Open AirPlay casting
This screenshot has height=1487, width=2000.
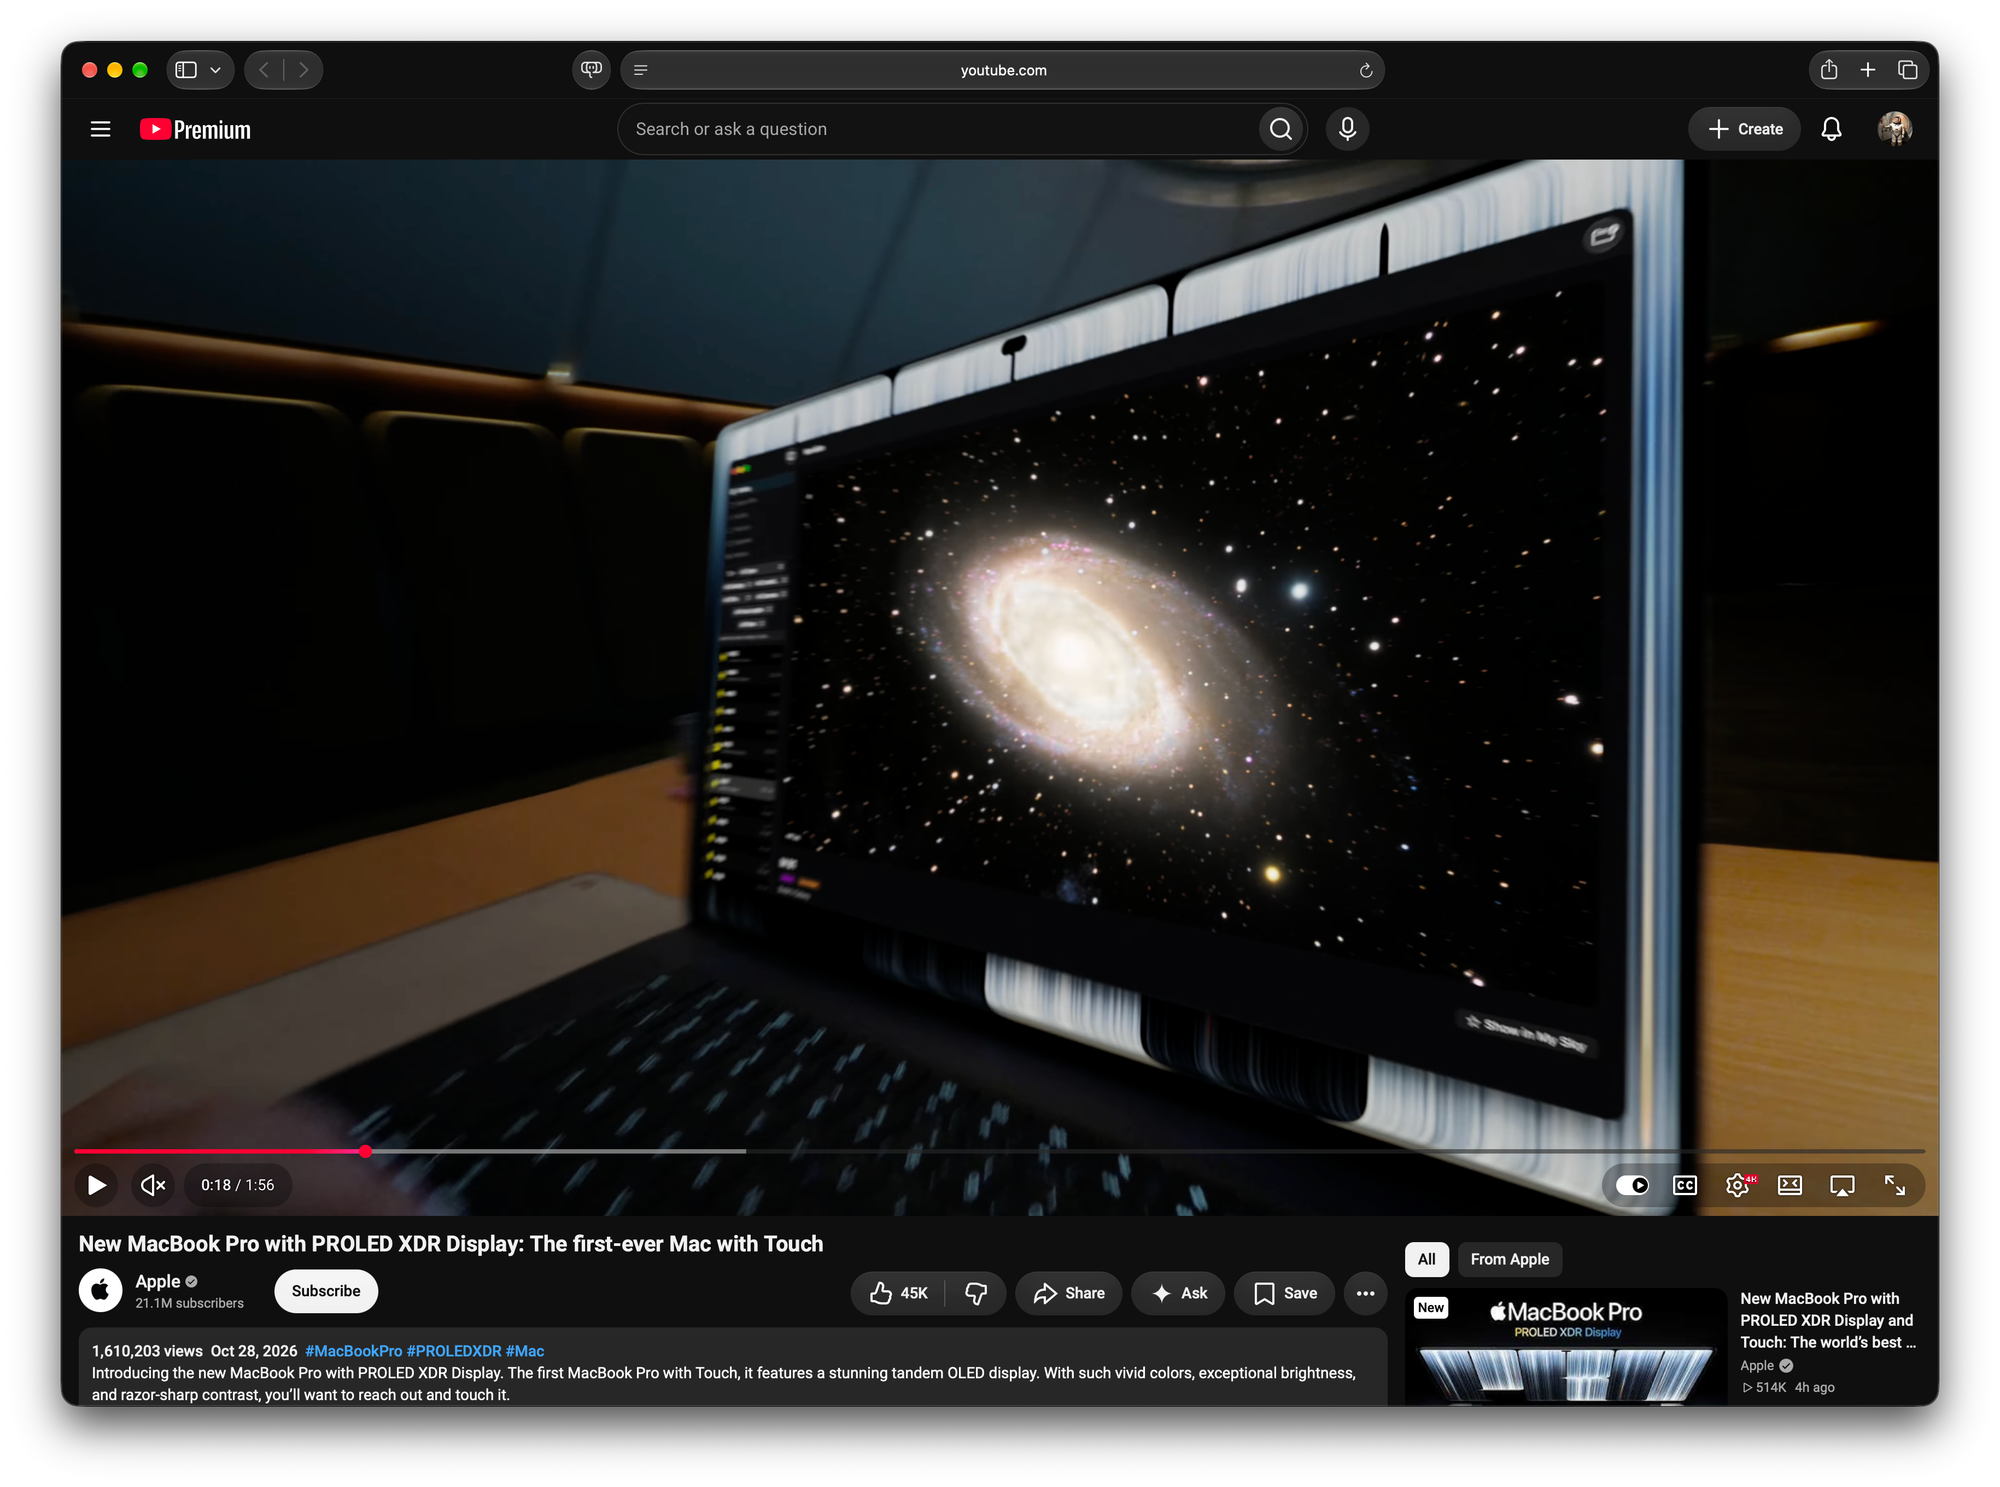pyautogui.click(x=1842, y=1185)
